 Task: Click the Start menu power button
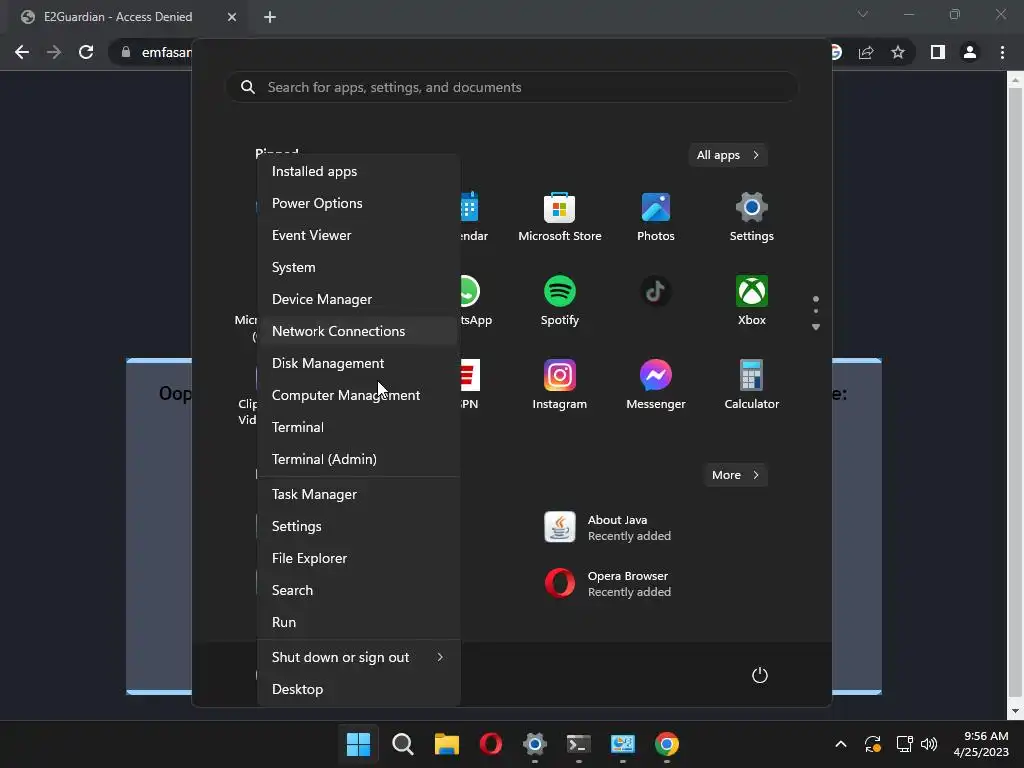click(x=760, y=675)
